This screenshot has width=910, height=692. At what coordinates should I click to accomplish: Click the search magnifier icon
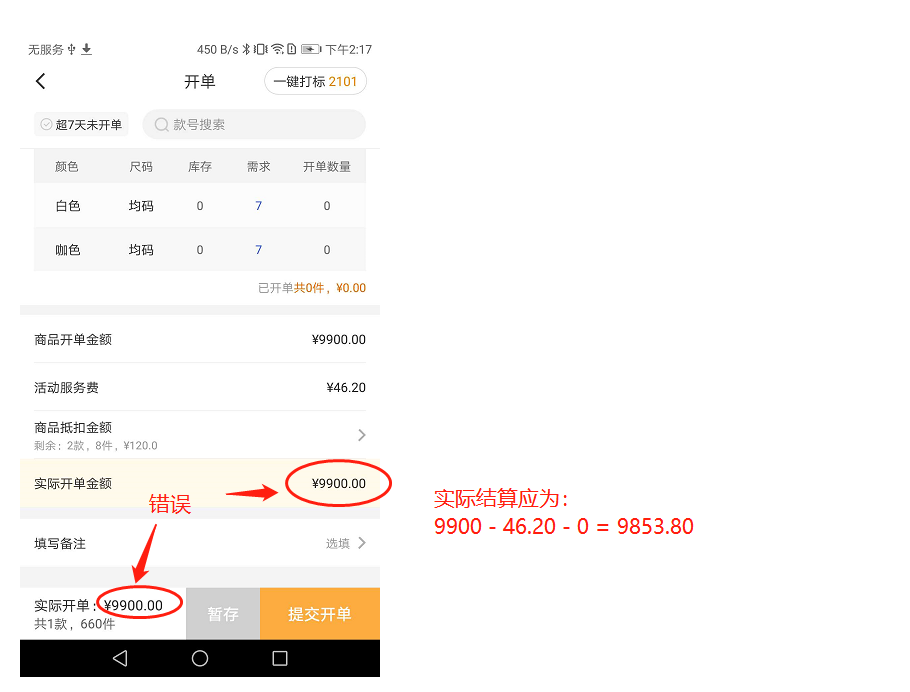[x=161, y=125]
